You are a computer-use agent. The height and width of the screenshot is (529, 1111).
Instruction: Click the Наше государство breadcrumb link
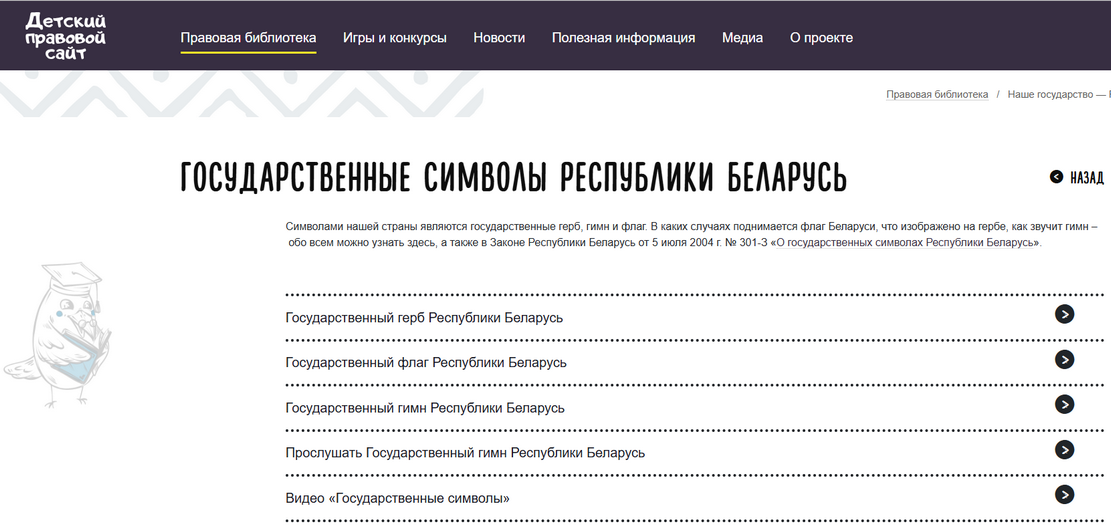[1056, 94]
